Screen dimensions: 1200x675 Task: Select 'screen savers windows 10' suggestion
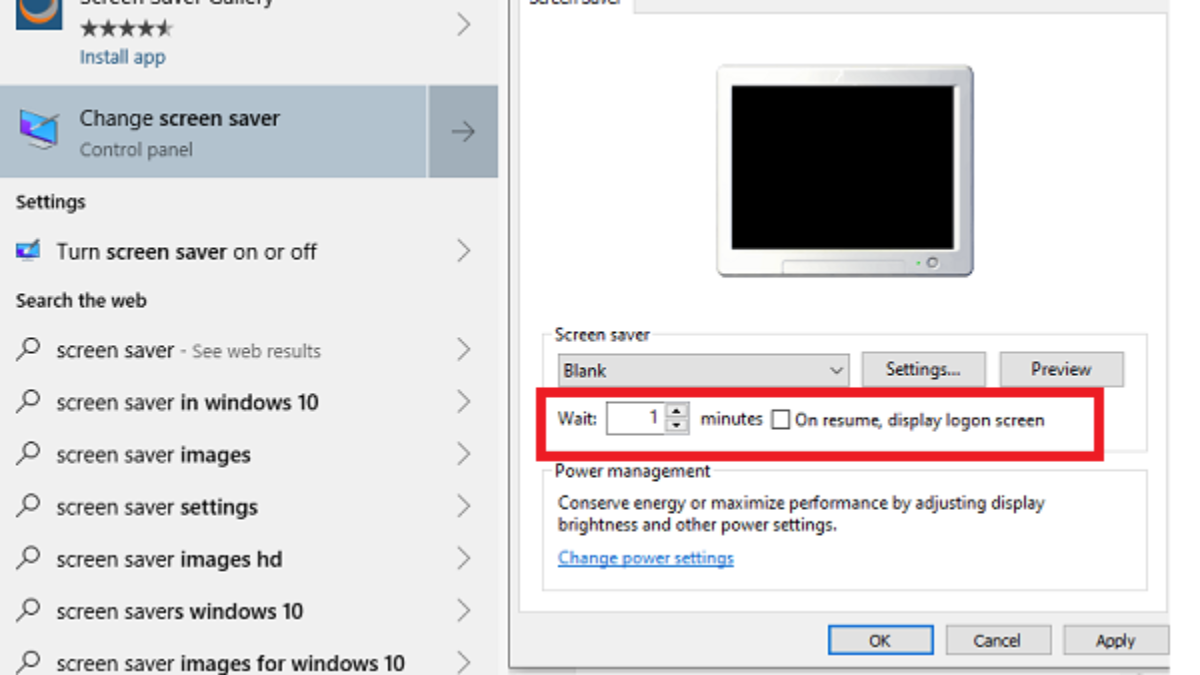coord(179,611)
